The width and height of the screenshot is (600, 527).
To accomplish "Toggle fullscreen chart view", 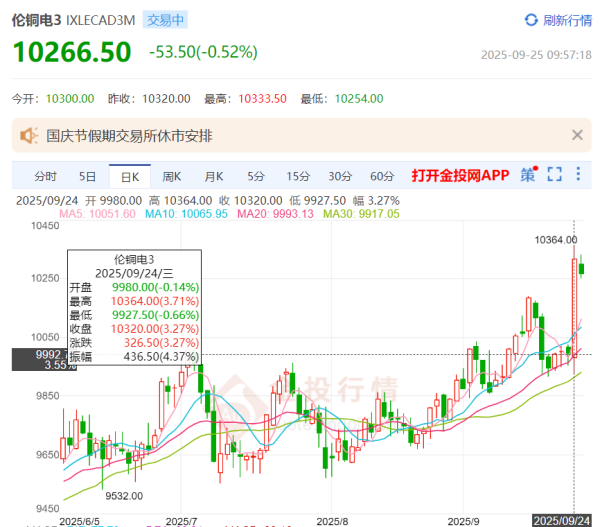I will coord(555,176).
